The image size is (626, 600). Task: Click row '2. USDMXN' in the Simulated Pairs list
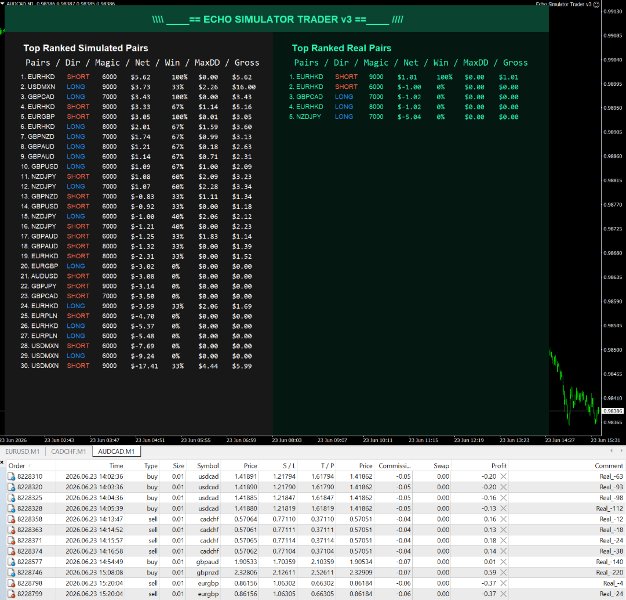[x=138, y=87]
